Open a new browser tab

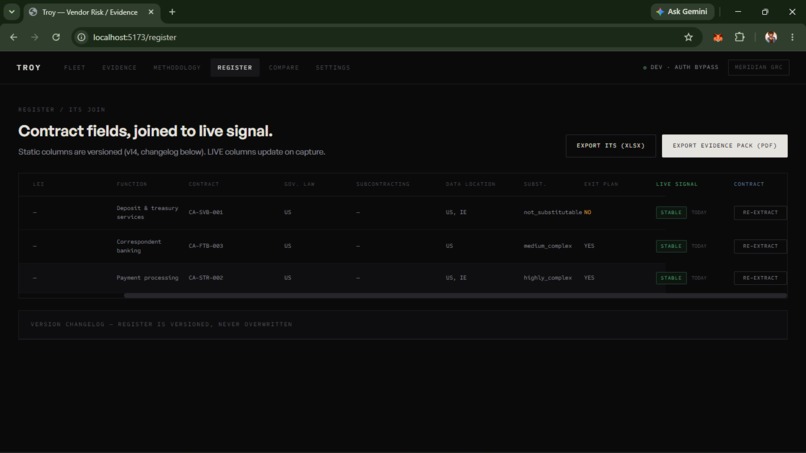point(172,12)
